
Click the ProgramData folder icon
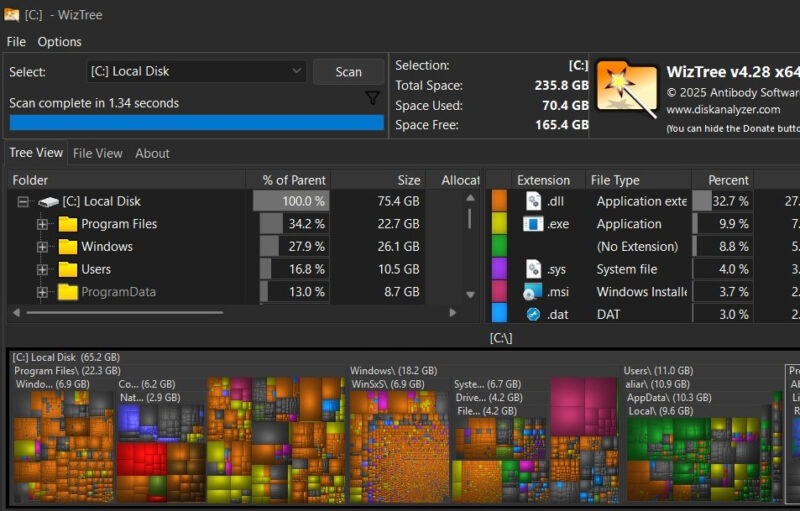point(68,292)
